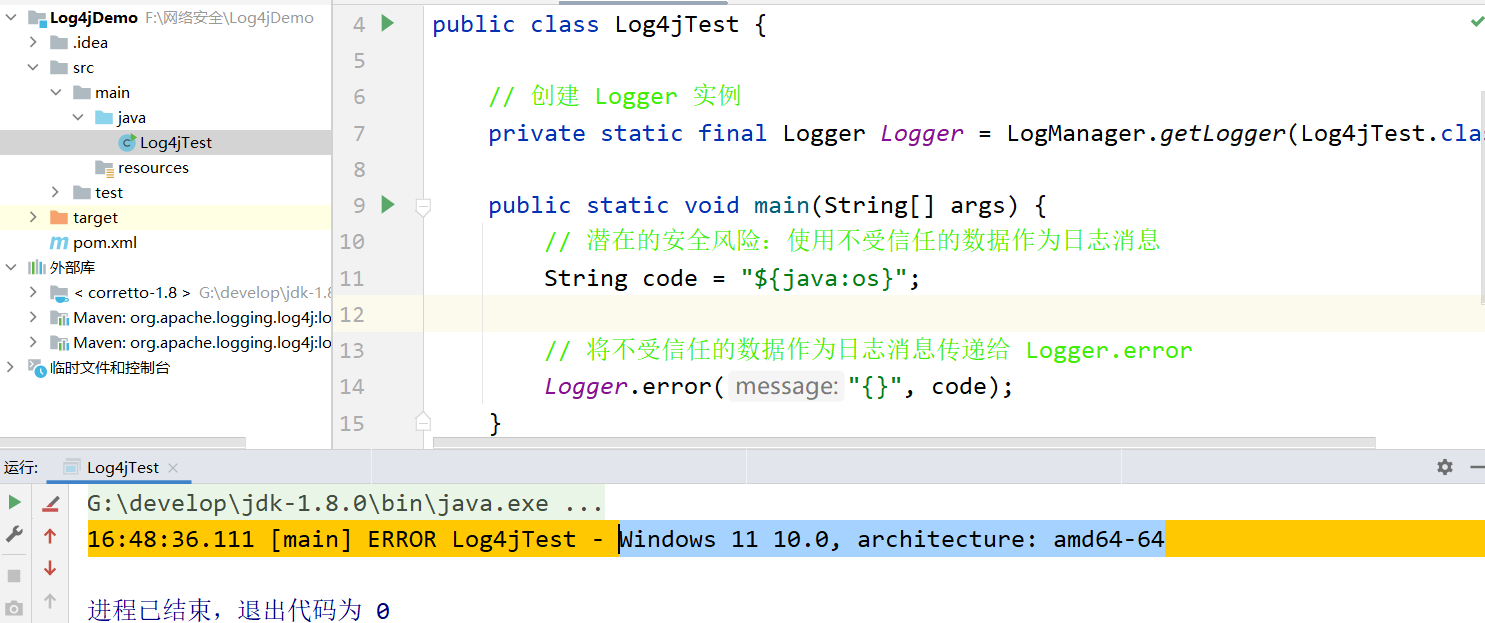Image resolution: width=1485 pixels, height=623 pixels.
Task: Click the red down arrow in console toolbar
Action: (x=50, y=569)
